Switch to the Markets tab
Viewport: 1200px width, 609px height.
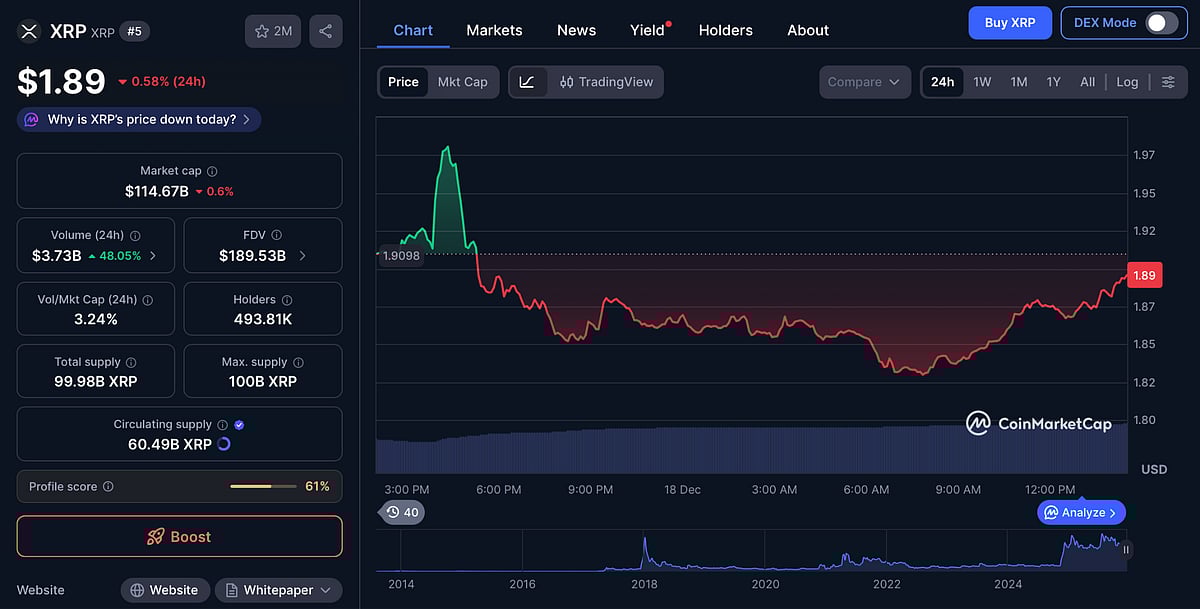coord(494,30)
